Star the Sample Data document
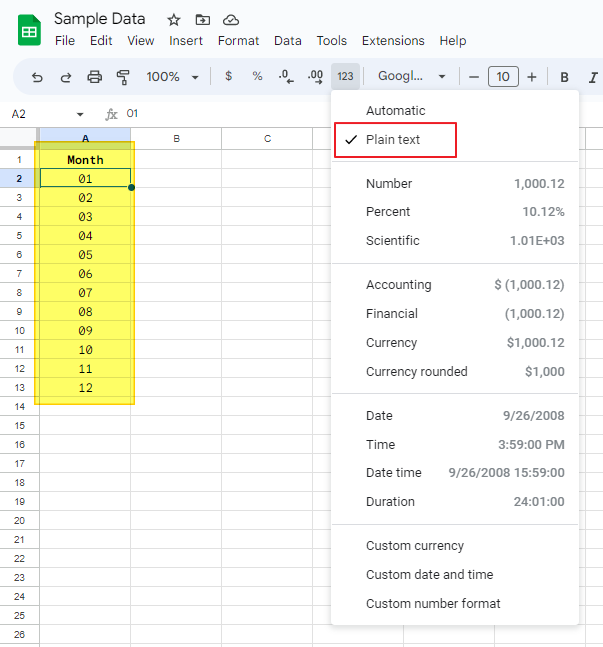 coord(174,20)
